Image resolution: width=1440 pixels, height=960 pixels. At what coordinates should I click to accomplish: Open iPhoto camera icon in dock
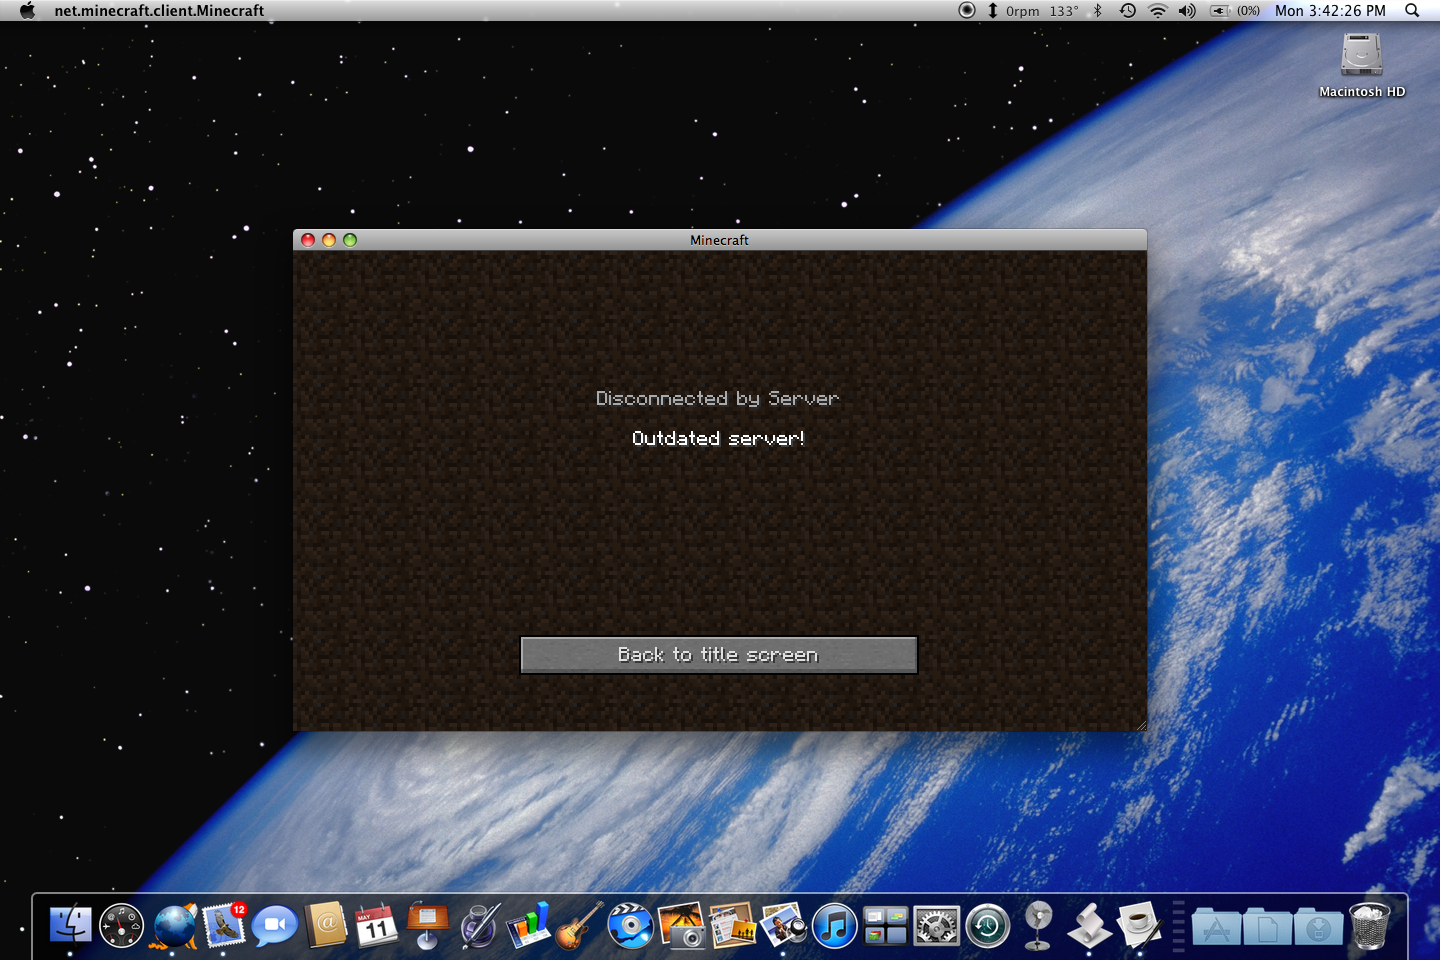pyautogui.click(x=682, y=925)
